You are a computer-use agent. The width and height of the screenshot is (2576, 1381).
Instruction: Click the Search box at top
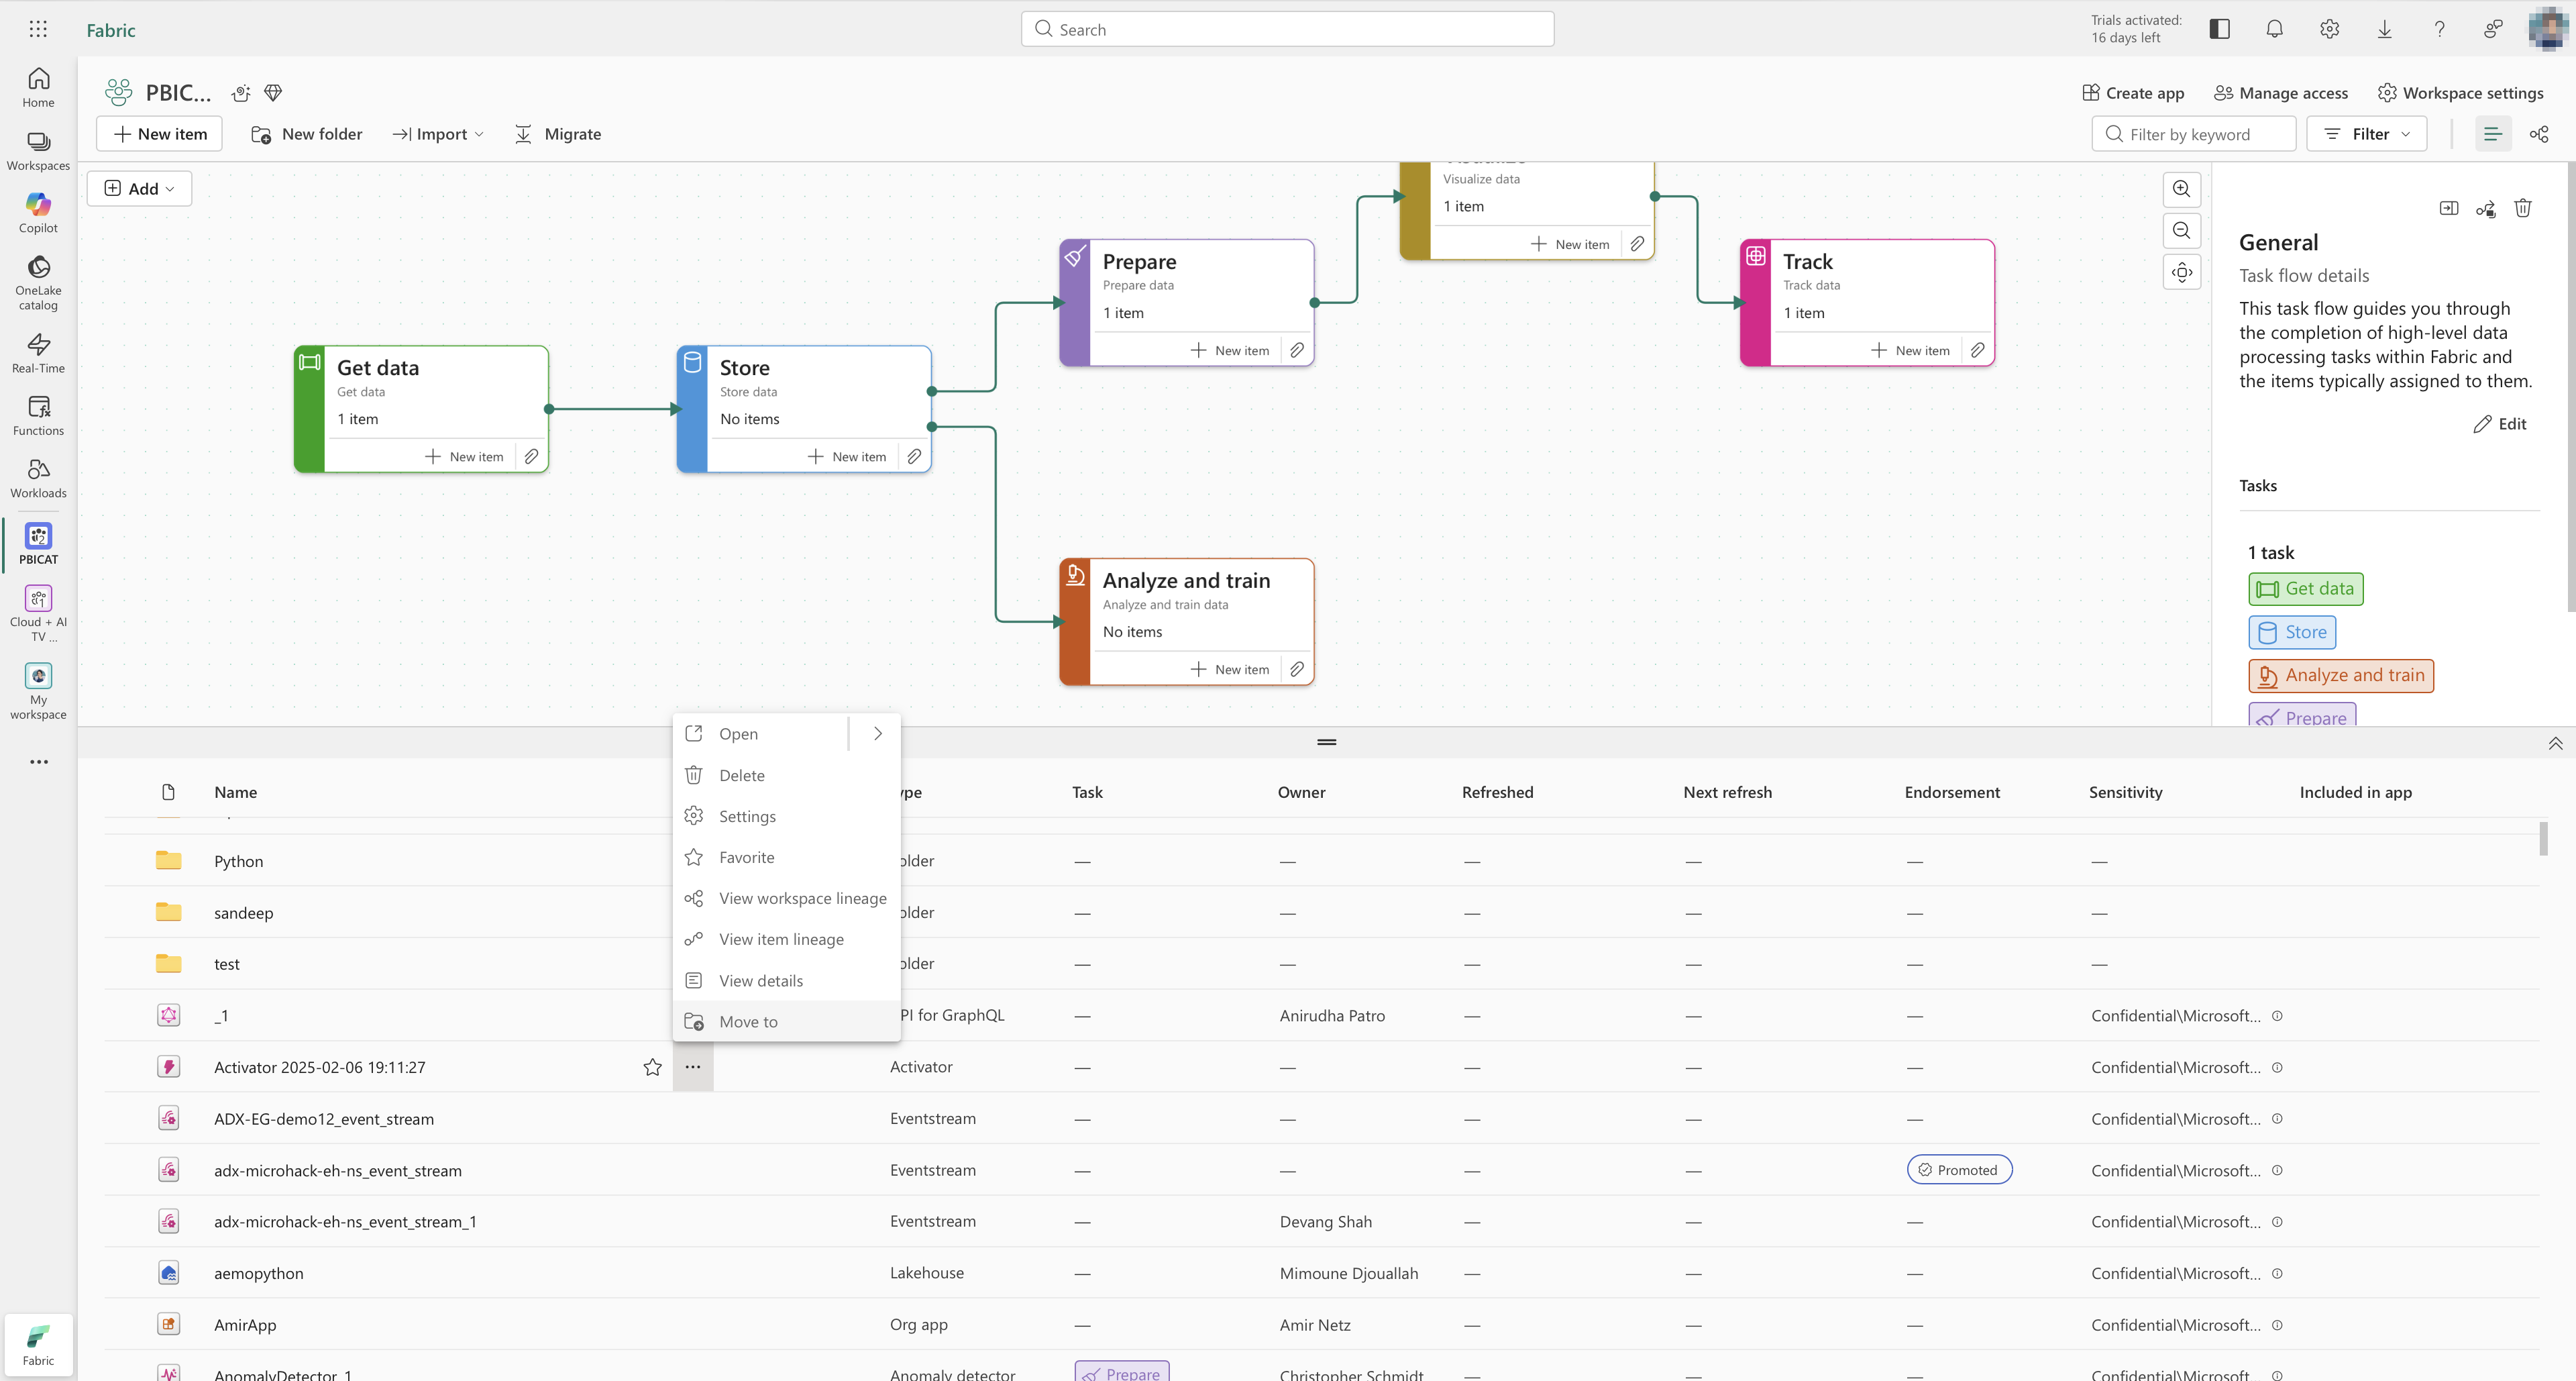pyautogui.click(x=1287, y=29)
